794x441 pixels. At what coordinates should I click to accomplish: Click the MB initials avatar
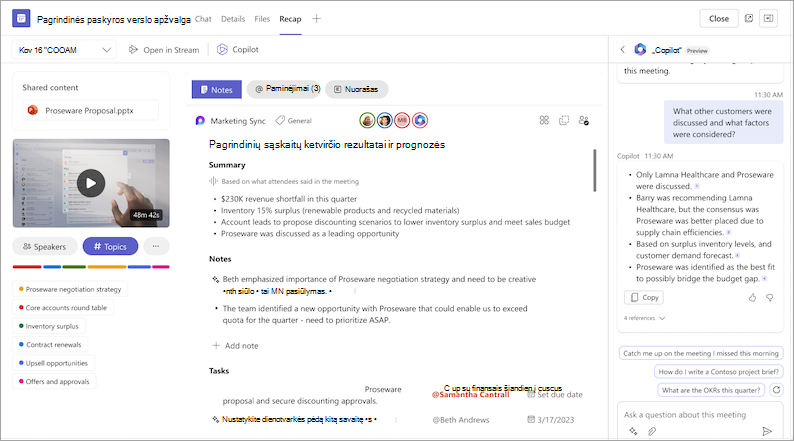402,120
